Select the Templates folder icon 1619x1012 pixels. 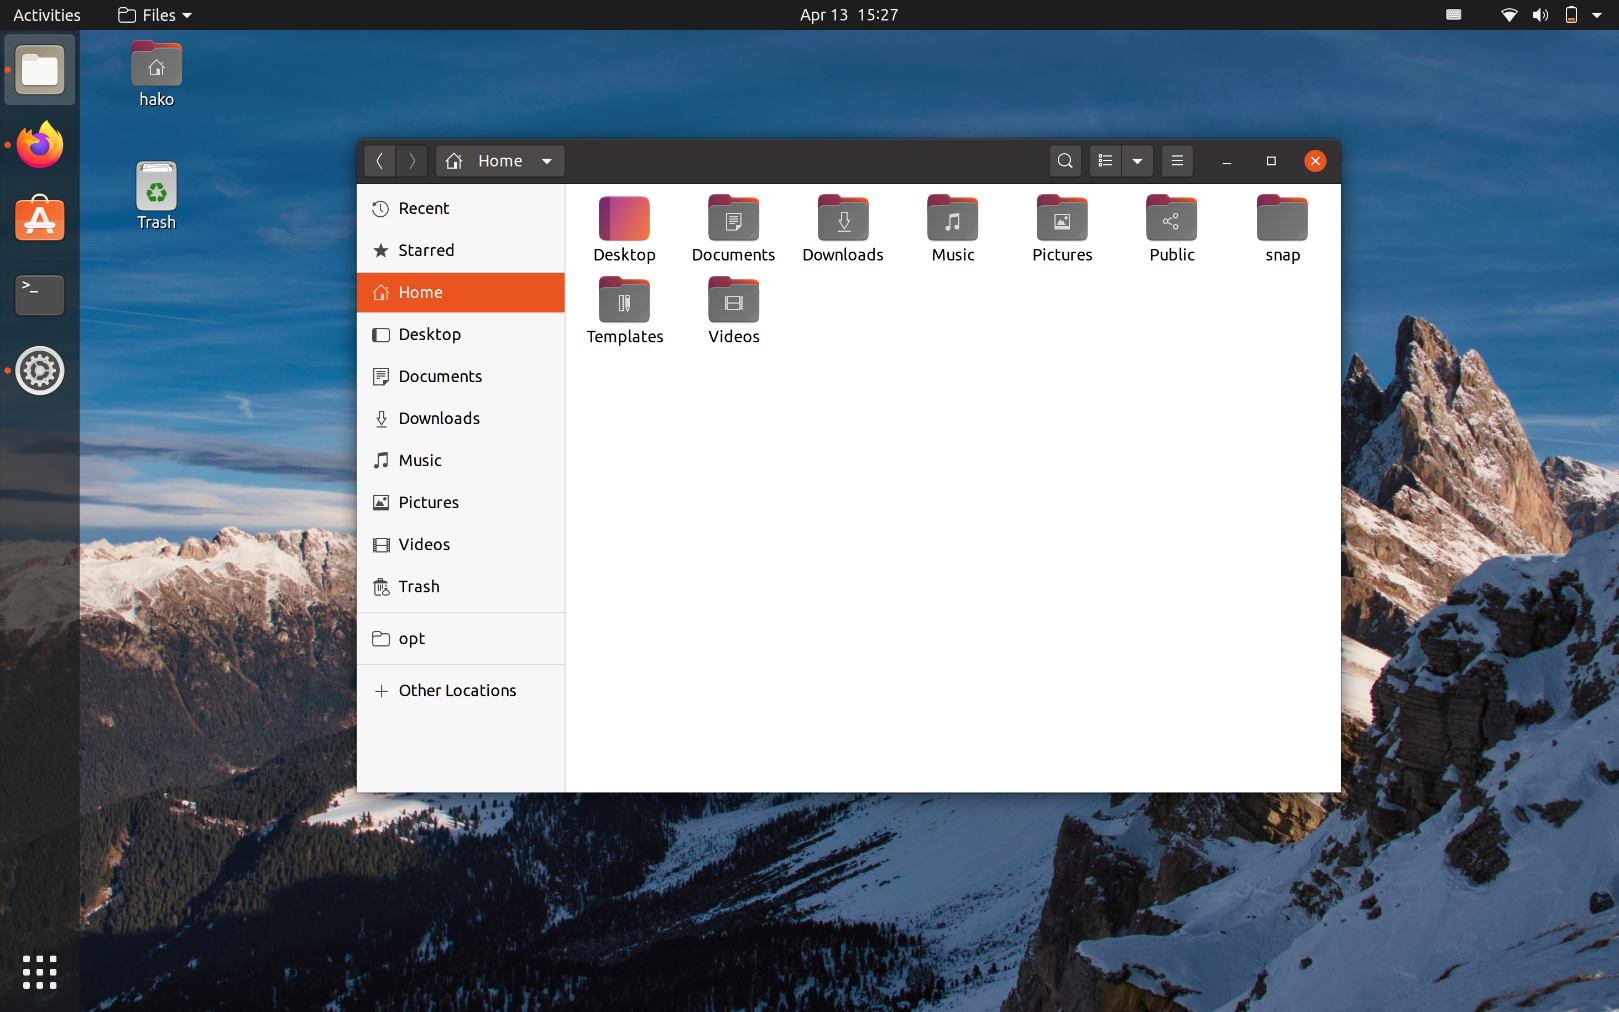pos(624,301)
